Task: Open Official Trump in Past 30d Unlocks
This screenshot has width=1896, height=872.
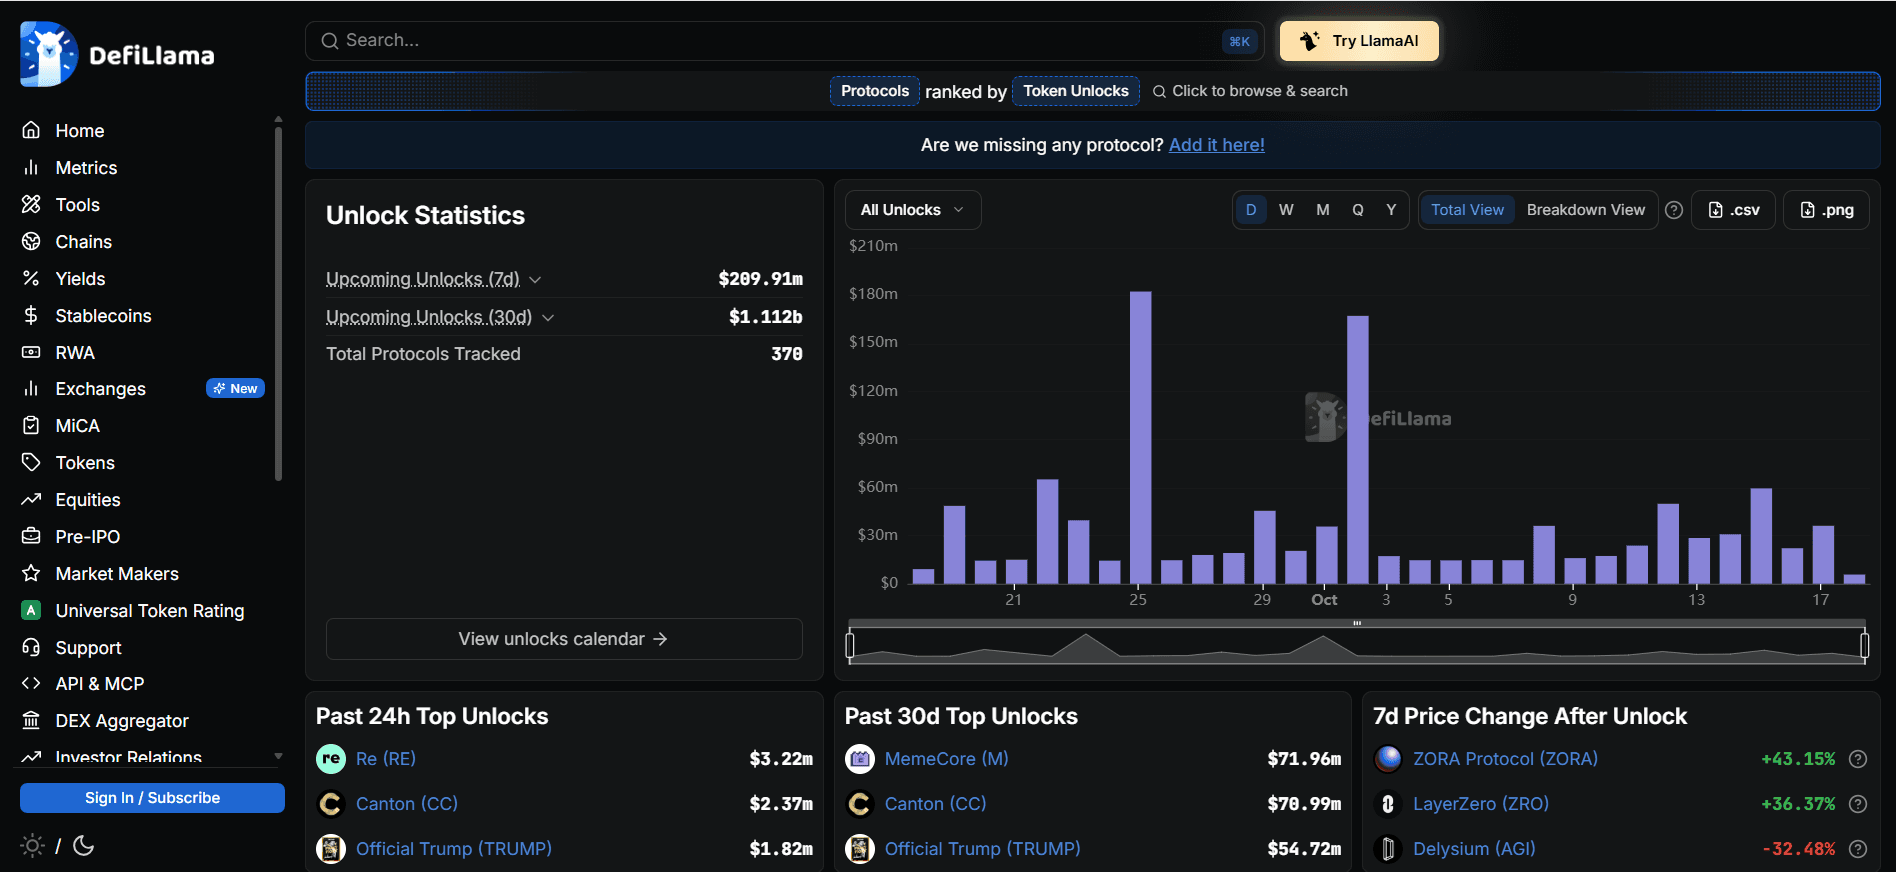Action: point(983,849)
